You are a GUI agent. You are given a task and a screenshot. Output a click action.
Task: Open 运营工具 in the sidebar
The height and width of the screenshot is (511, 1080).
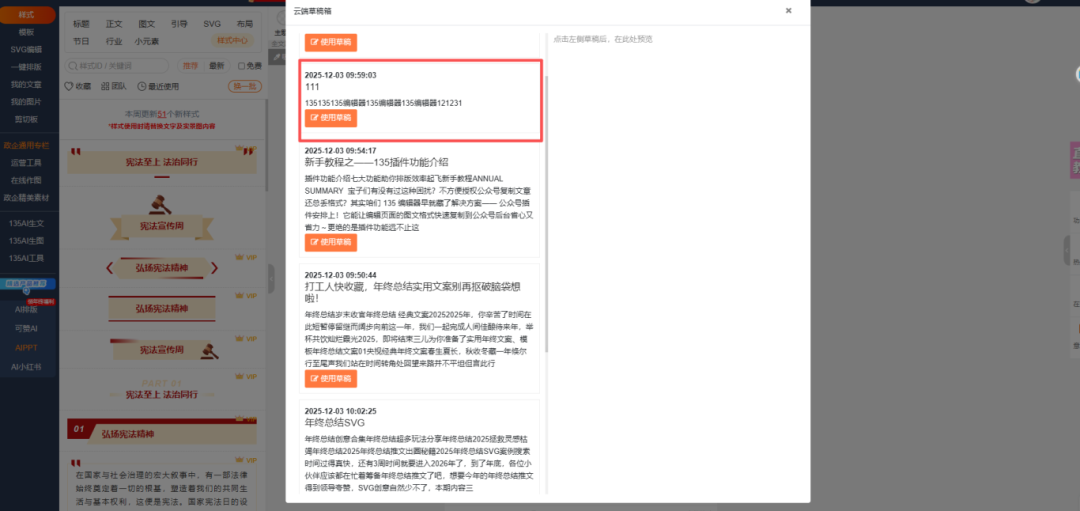coord(28,163)
